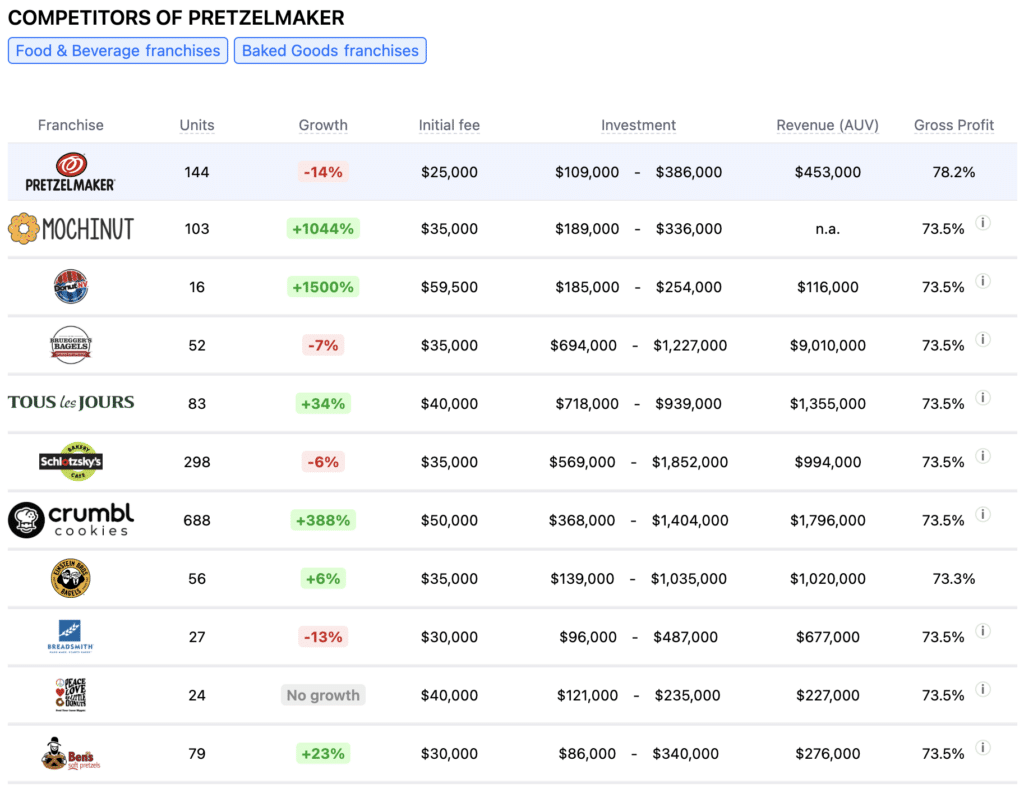Click the -6% growth badge
The image size is (1024, 793).
coord(323,462)
